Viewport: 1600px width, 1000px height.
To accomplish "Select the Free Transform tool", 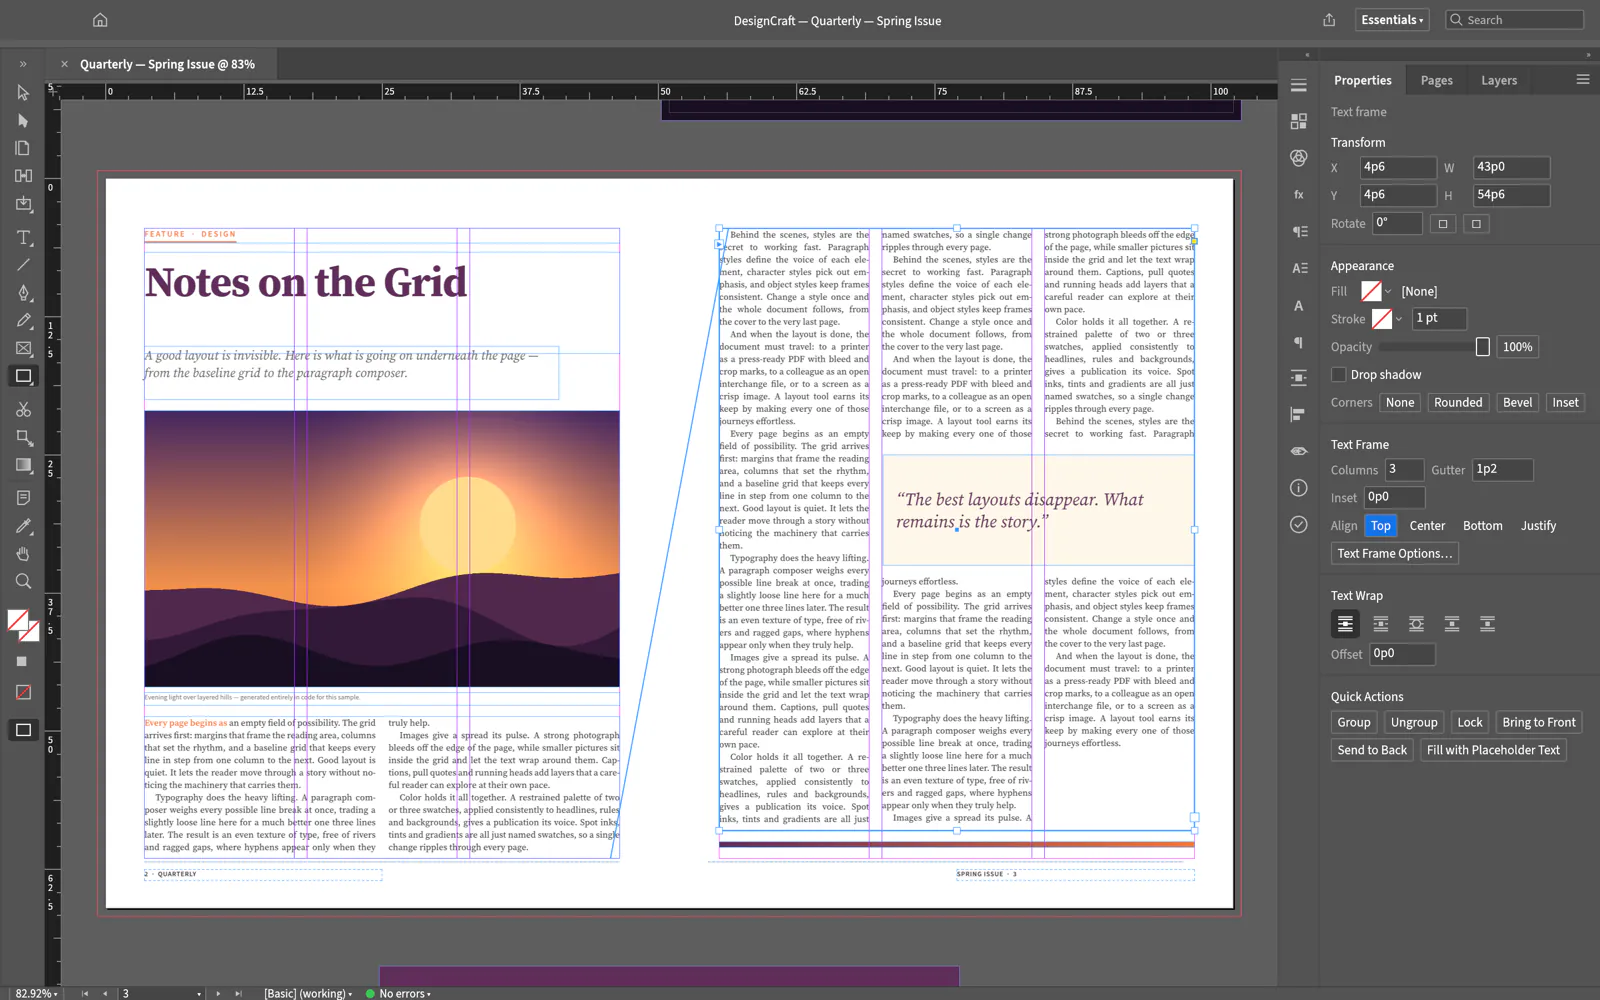I will [23, 438].
